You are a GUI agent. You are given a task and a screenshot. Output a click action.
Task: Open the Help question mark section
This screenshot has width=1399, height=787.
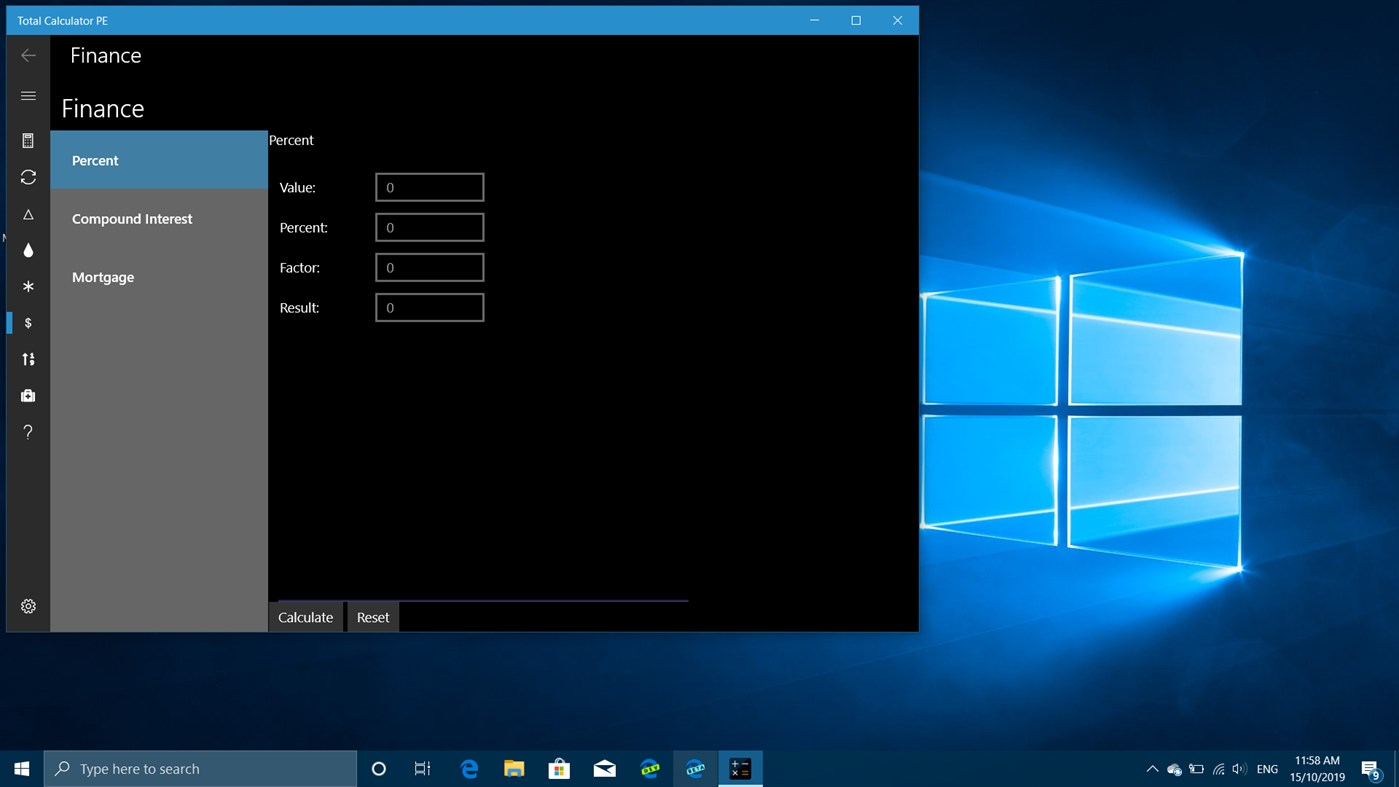coord(28,431)
